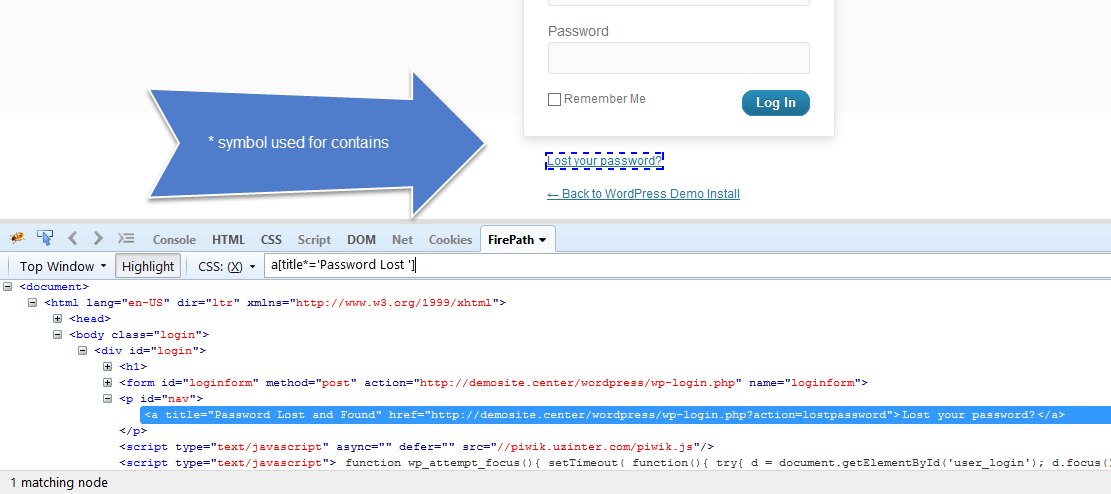Expand the head node in tree
The height and width of the screenshot is (494, 1111).
coord(58,319)
